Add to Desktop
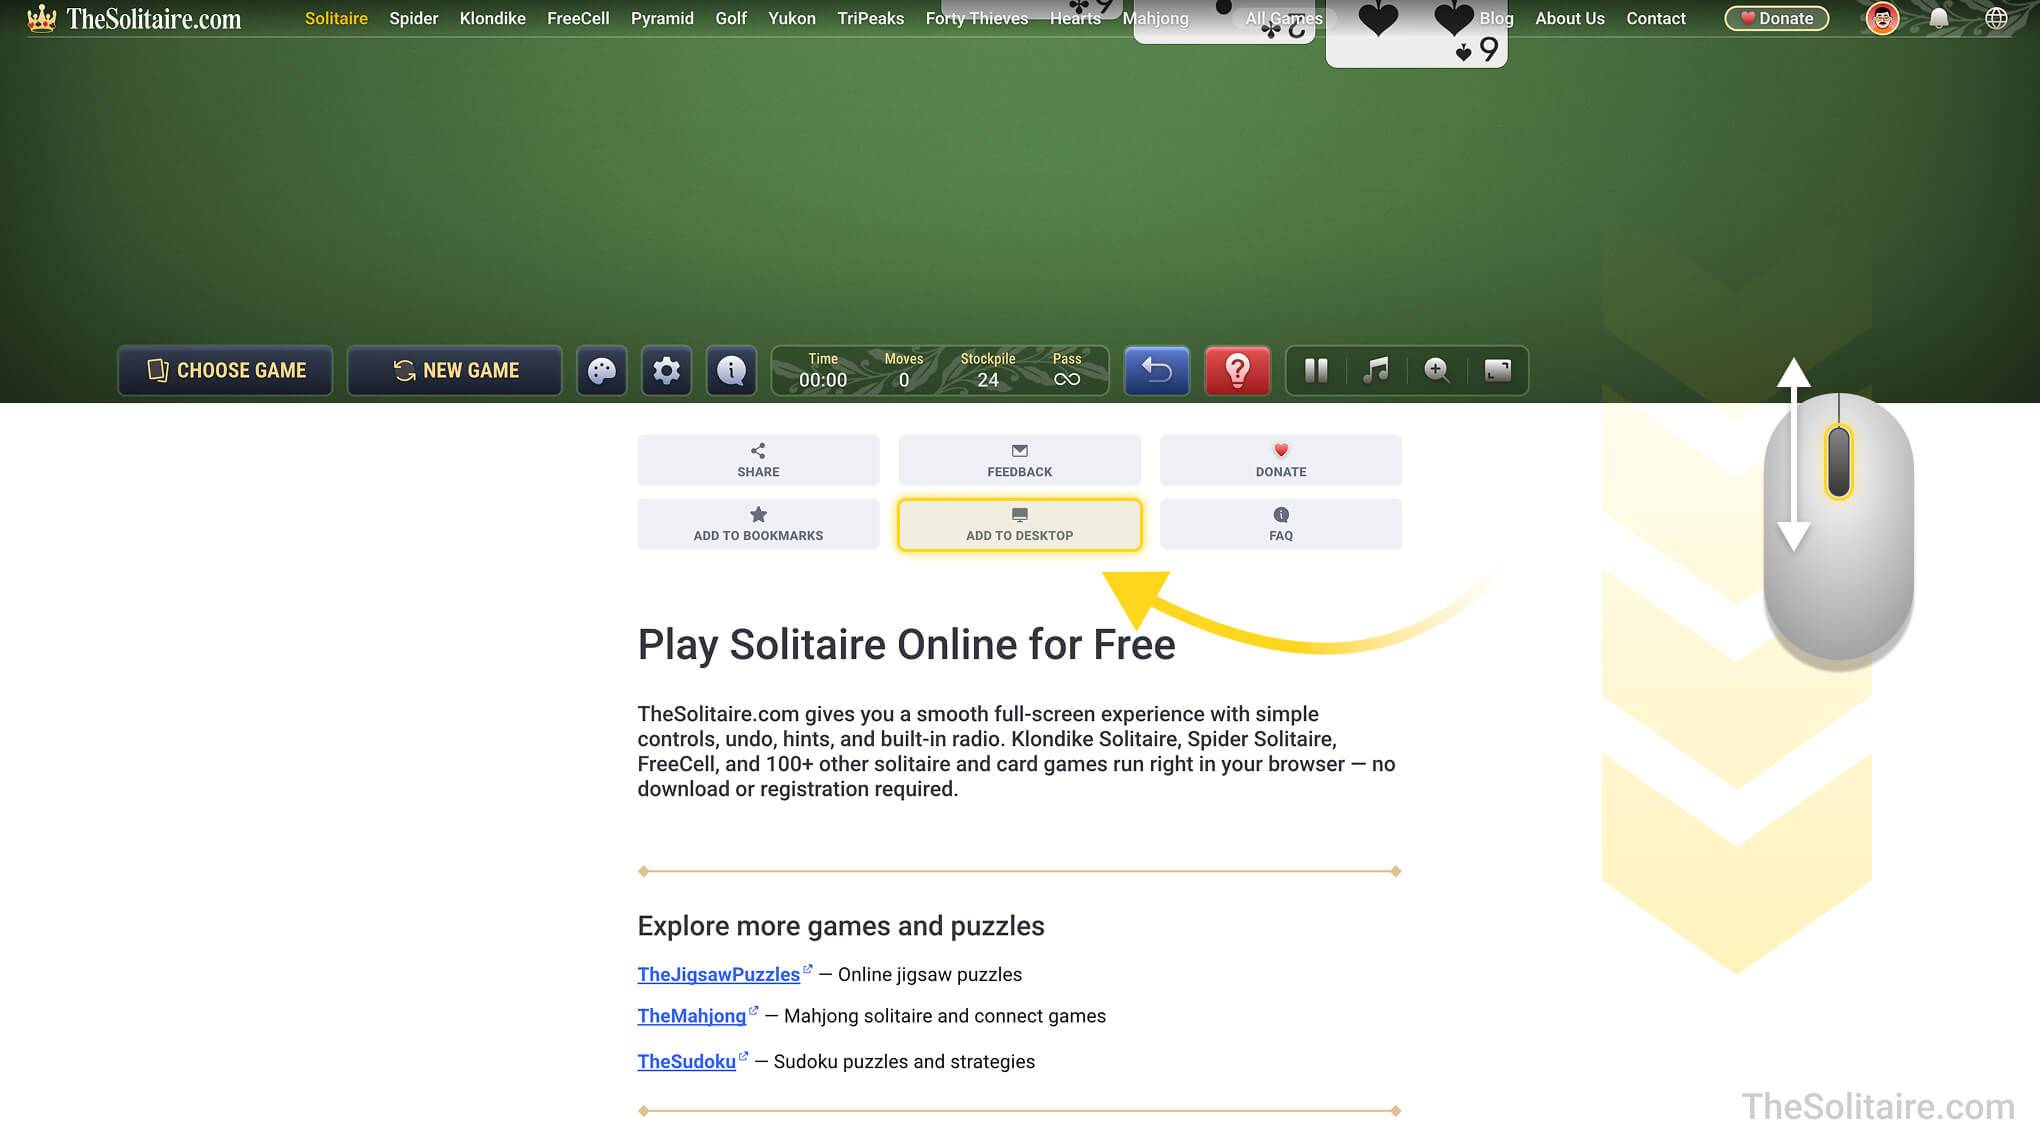2040x1146 pixels. click(1020, 524)
